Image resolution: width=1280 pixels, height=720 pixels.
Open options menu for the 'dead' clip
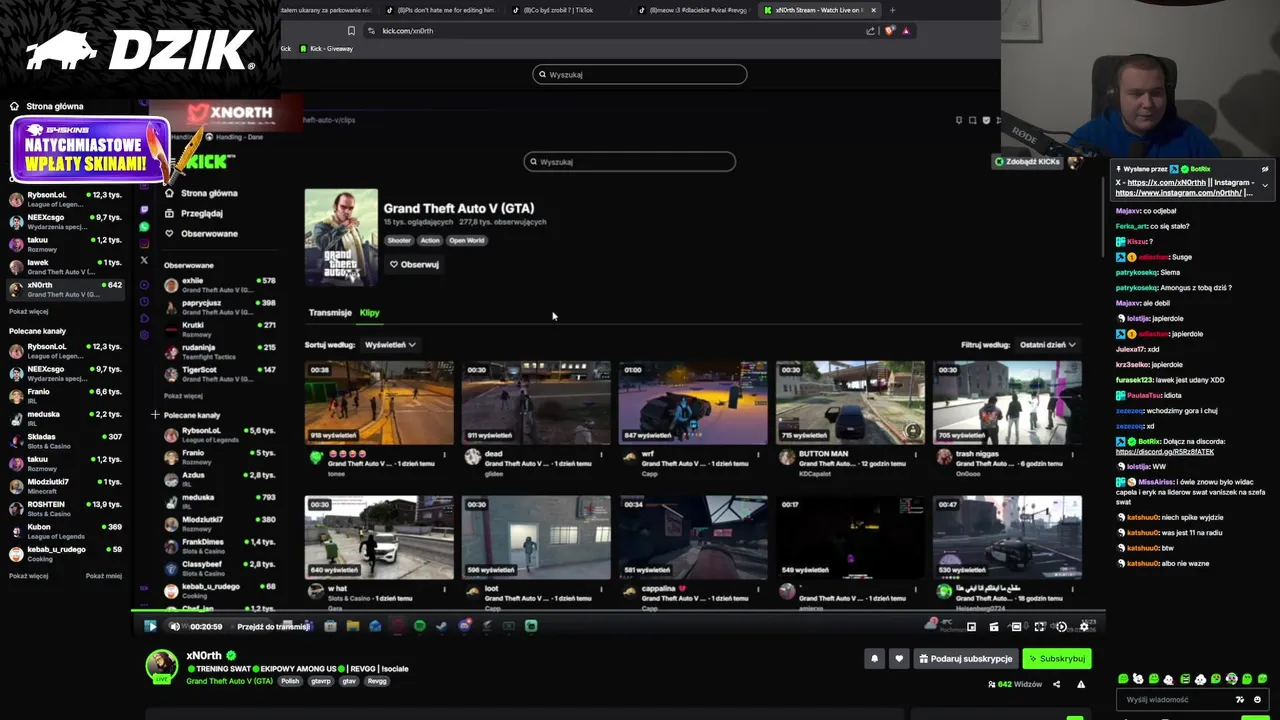point(601,455)
